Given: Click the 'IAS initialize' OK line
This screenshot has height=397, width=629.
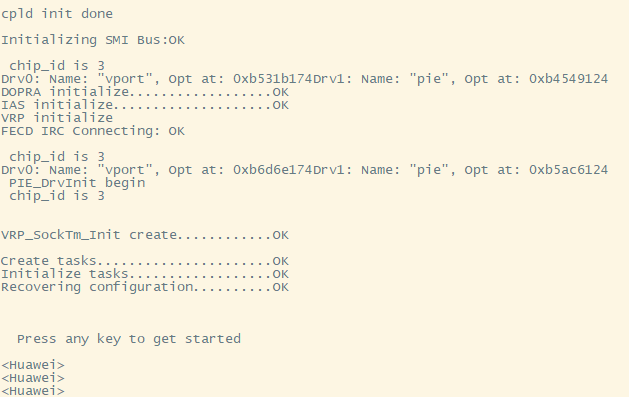Looking at the screenshot, I should pos(144,105).
